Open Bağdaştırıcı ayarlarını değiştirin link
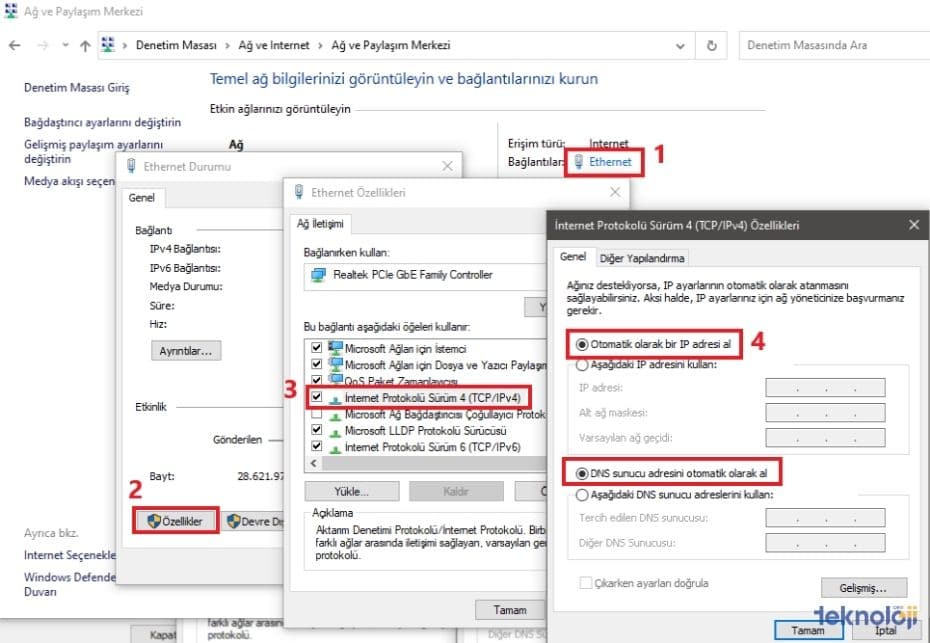This screenshot has width=930, height=643. pyautogui.click(x=103, y=122)
